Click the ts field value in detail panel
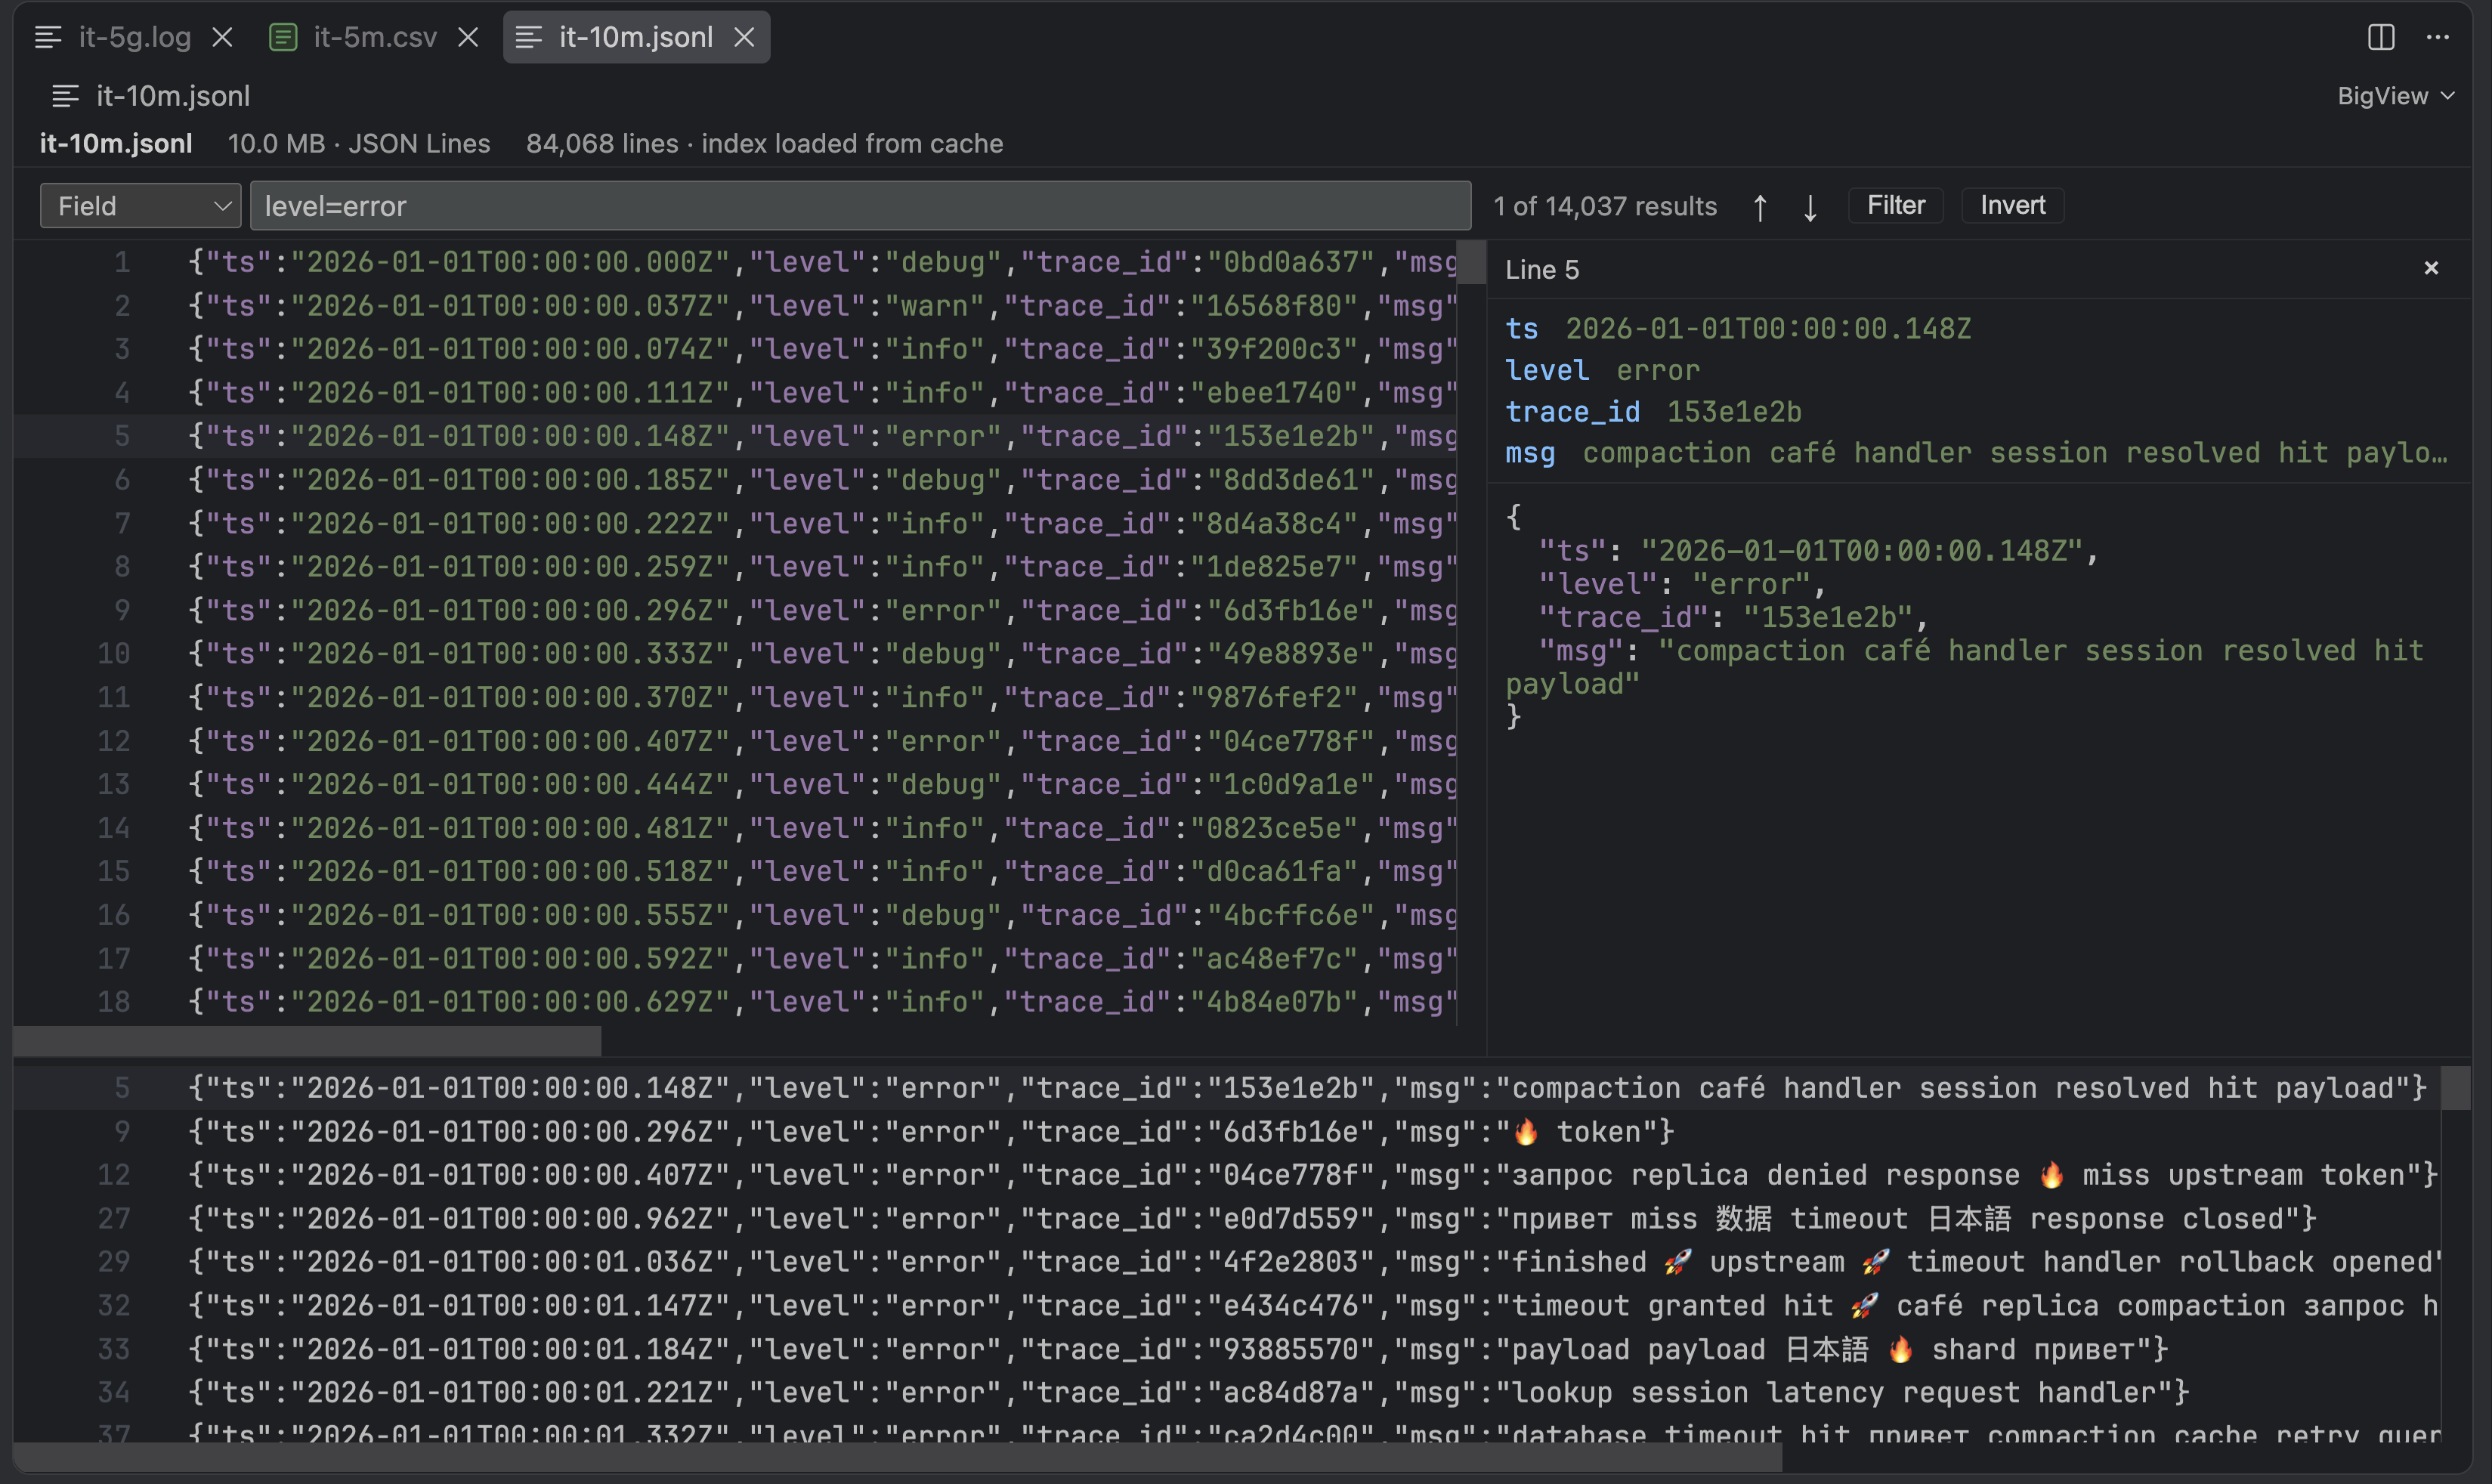Image resolution: width=2492 pixels, height=1484 pixels. pyautogui.click(x=1768, y=329)
